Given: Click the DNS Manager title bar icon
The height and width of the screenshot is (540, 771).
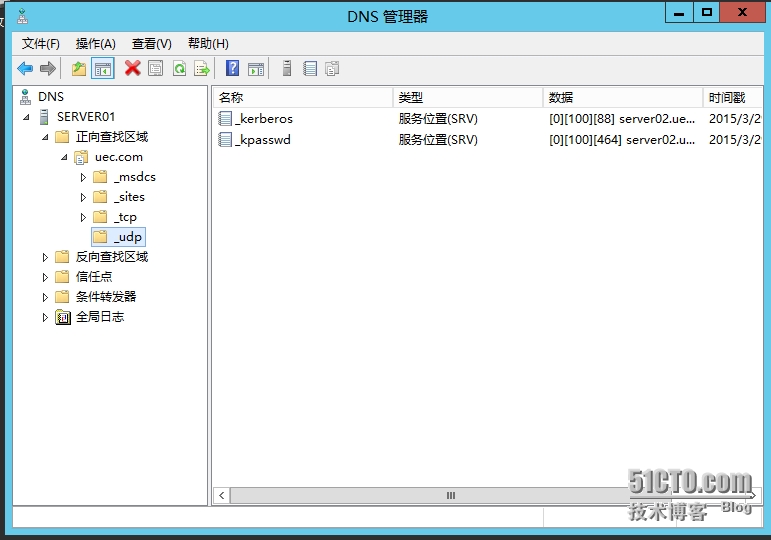Looking at the screenshot, I should click(23, 16).
